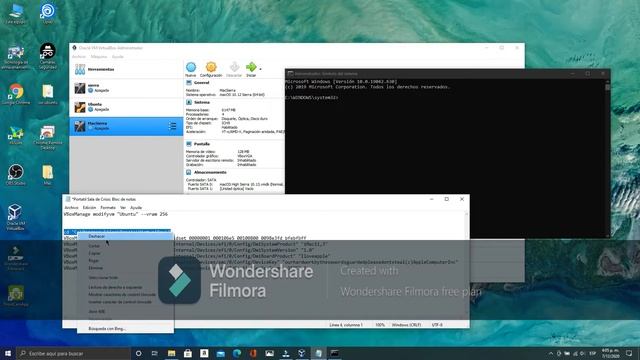Choose Eliminar in the context menu

(x=125, y=268)
